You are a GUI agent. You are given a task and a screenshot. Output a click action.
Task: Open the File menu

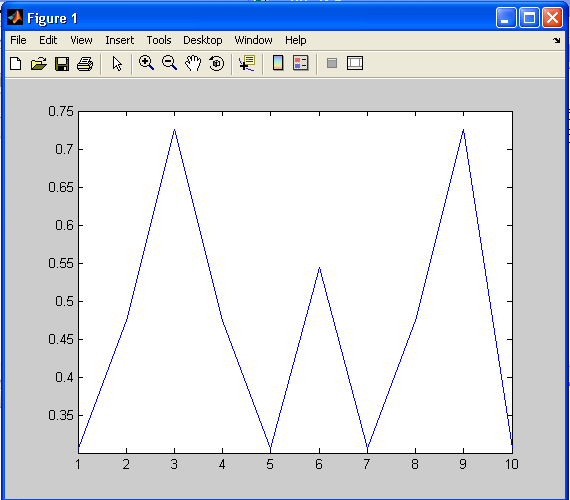(18, 40)
